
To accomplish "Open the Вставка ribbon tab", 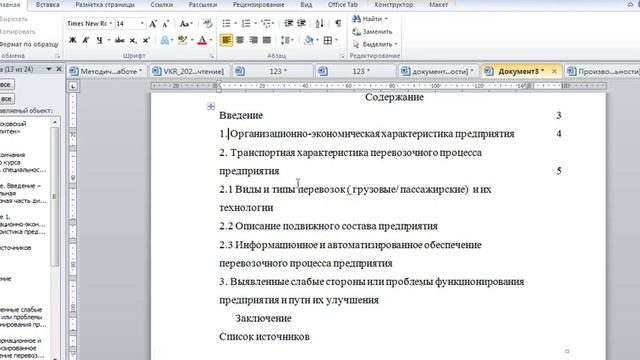I will pyautogui.click(x=47, y=5).
